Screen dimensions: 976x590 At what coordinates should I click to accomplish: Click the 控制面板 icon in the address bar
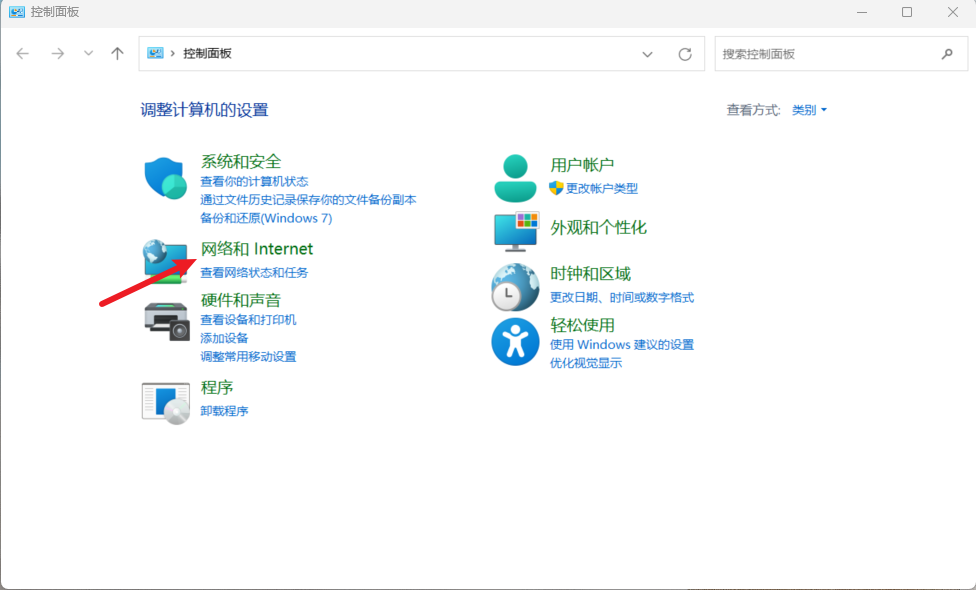coord(152,54)
